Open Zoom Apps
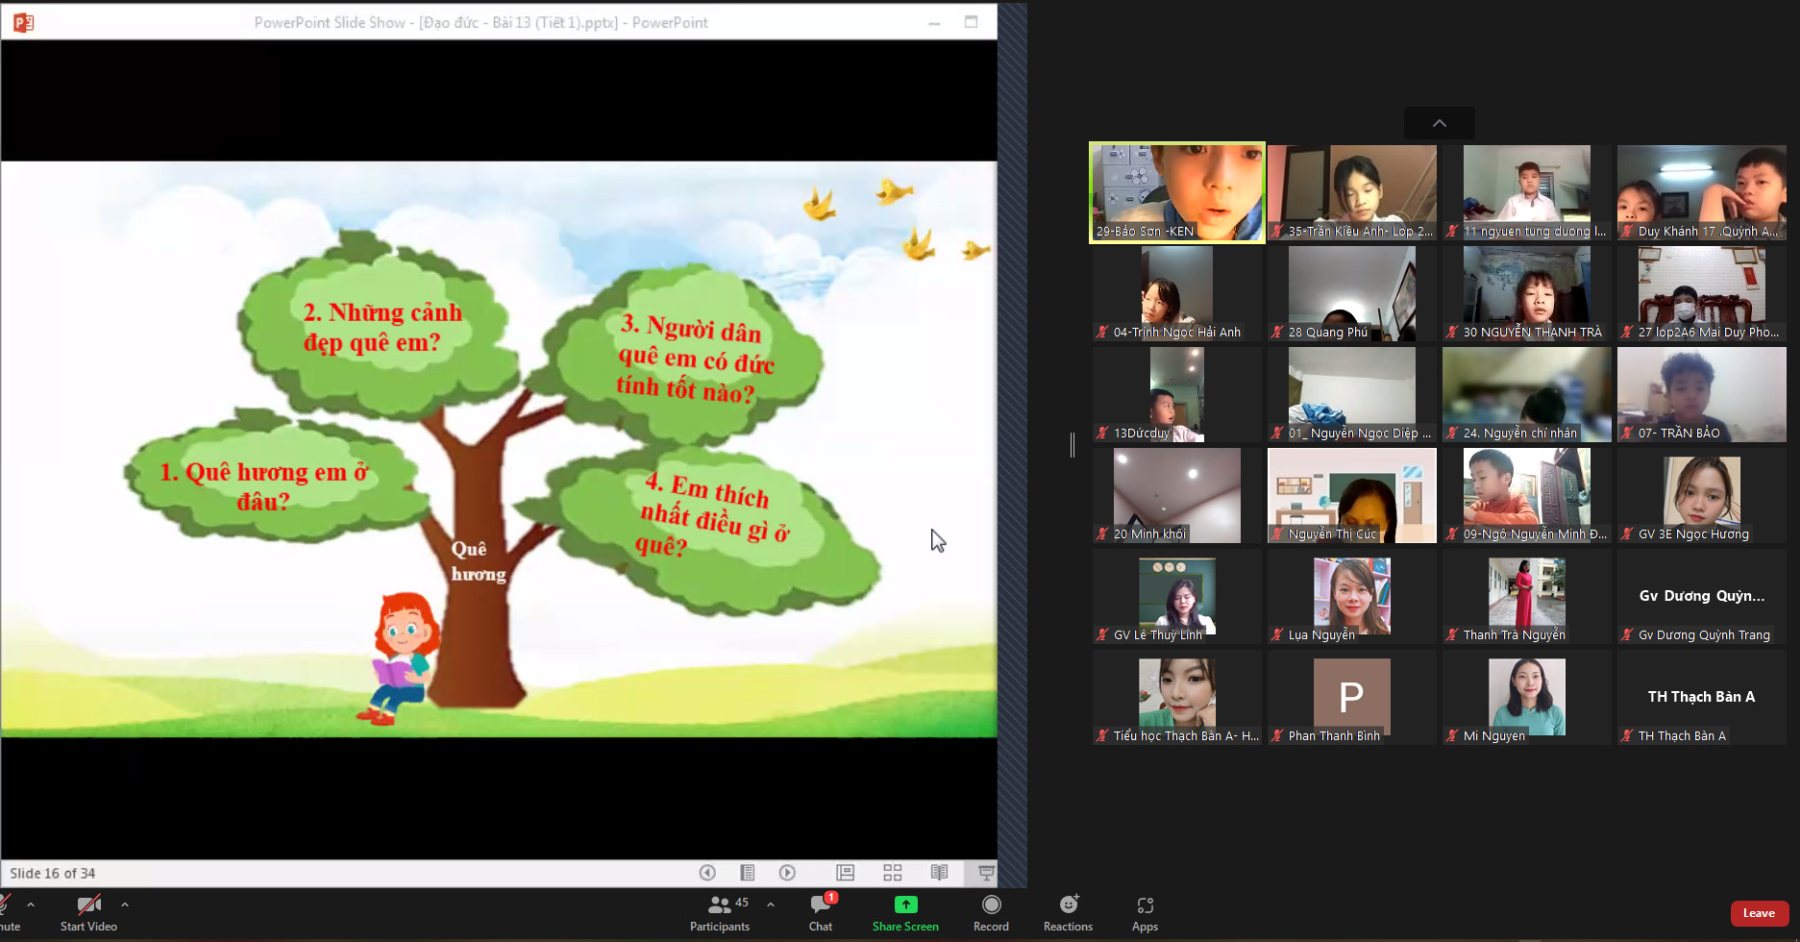 tap(1145, 912)
